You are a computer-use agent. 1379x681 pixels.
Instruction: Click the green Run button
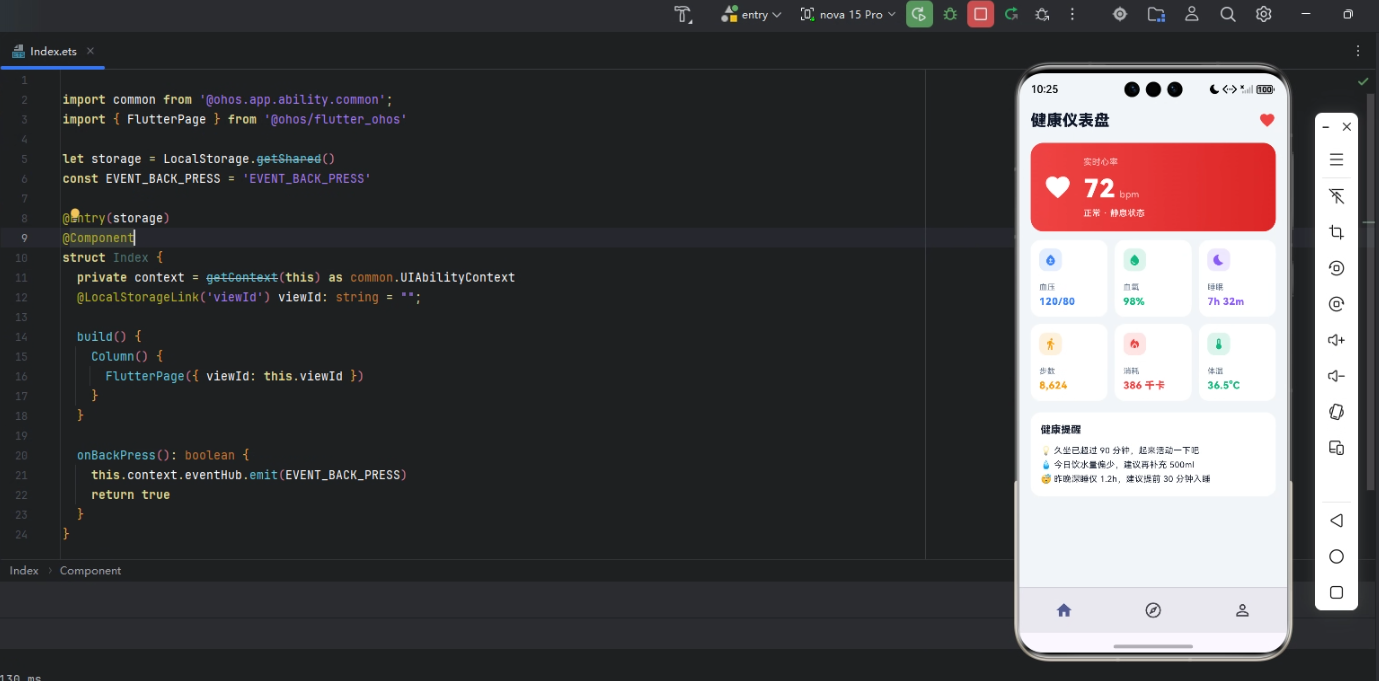(x=919, y=14)
